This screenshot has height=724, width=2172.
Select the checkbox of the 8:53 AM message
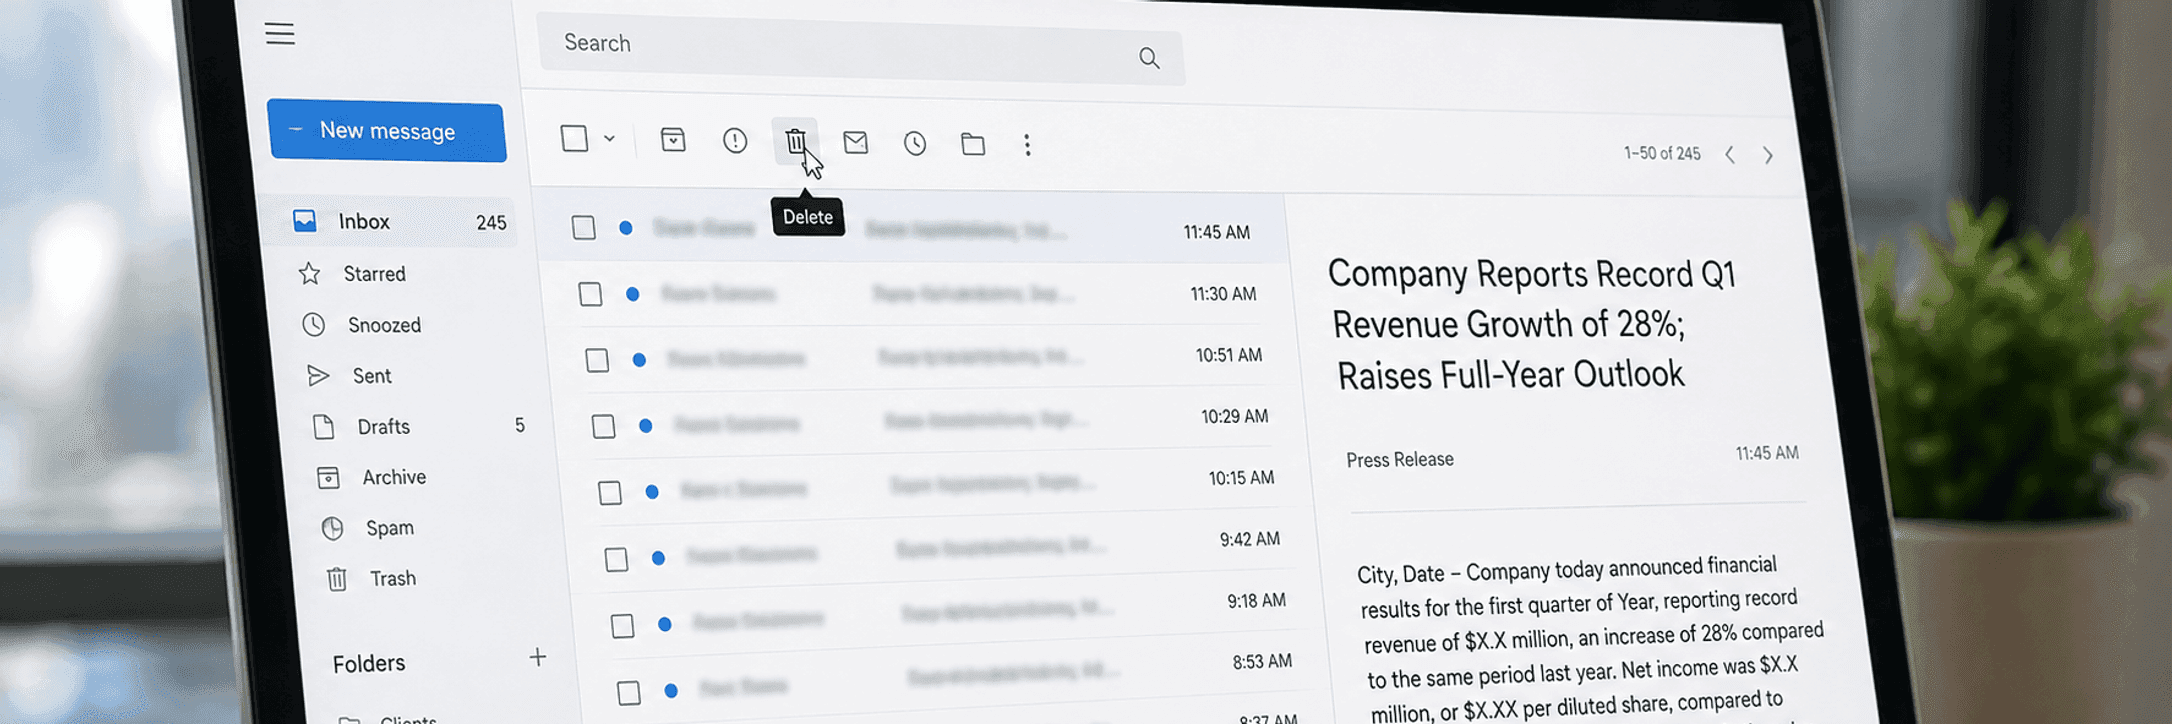click(629, 692)
